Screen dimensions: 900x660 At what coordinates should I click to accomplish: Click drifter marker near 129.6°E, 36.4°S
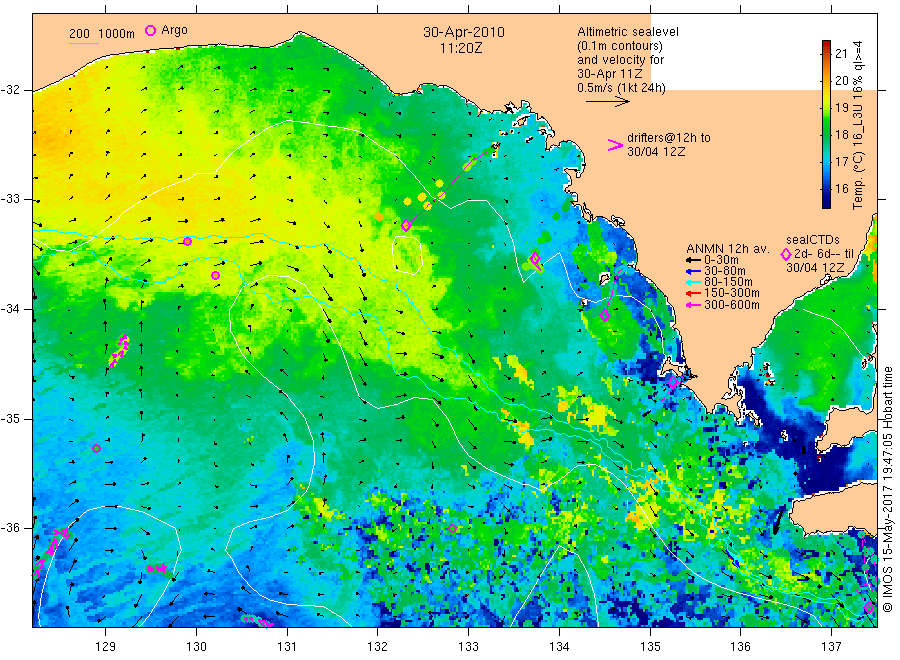tap(157, 568)
